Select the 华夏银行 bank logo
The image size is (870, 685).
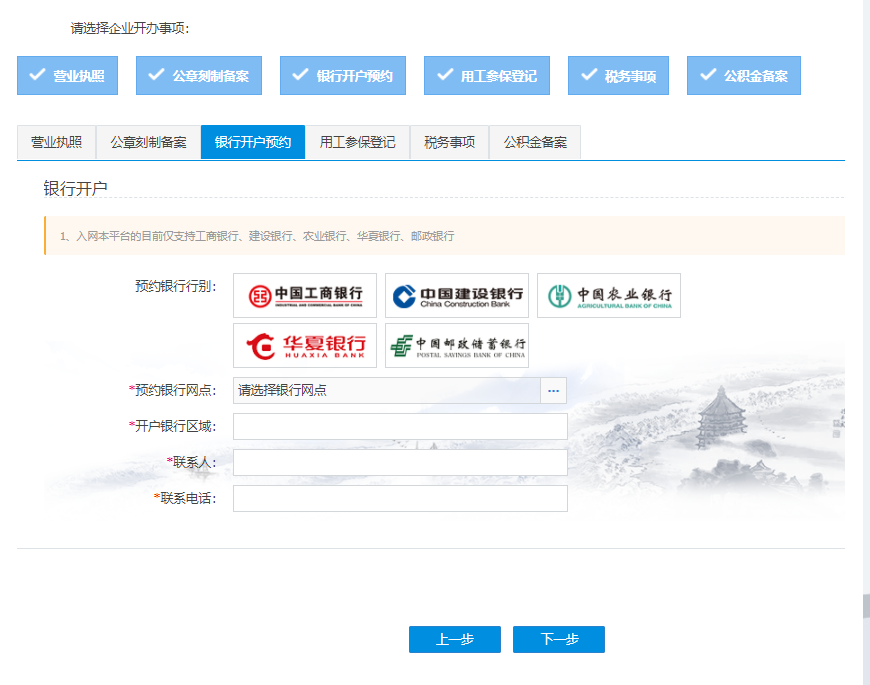click(305, 345)
